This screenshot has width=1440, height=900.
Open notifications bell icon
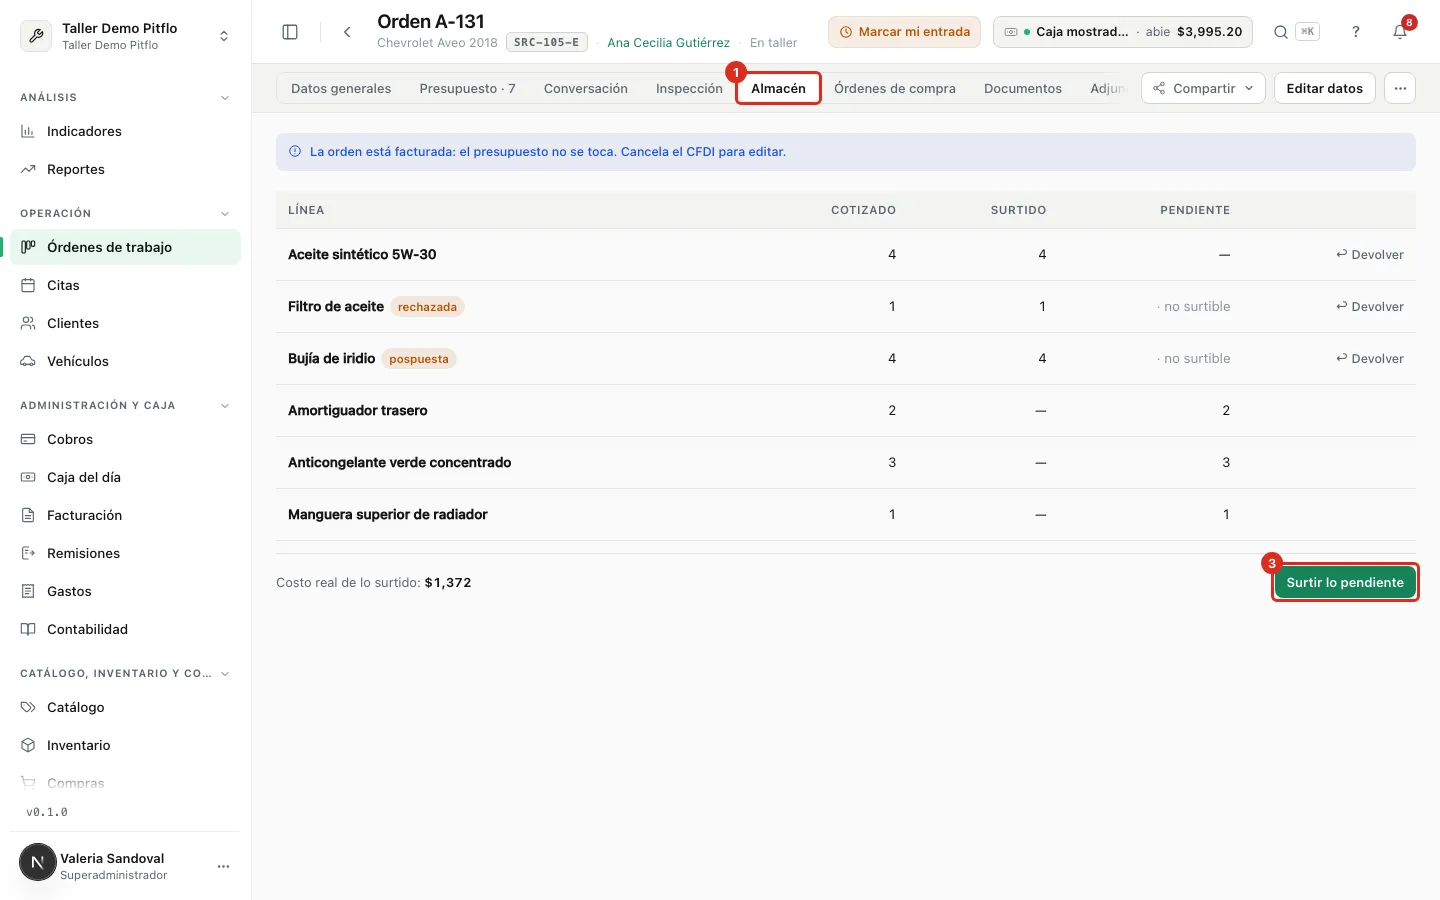1400,32
